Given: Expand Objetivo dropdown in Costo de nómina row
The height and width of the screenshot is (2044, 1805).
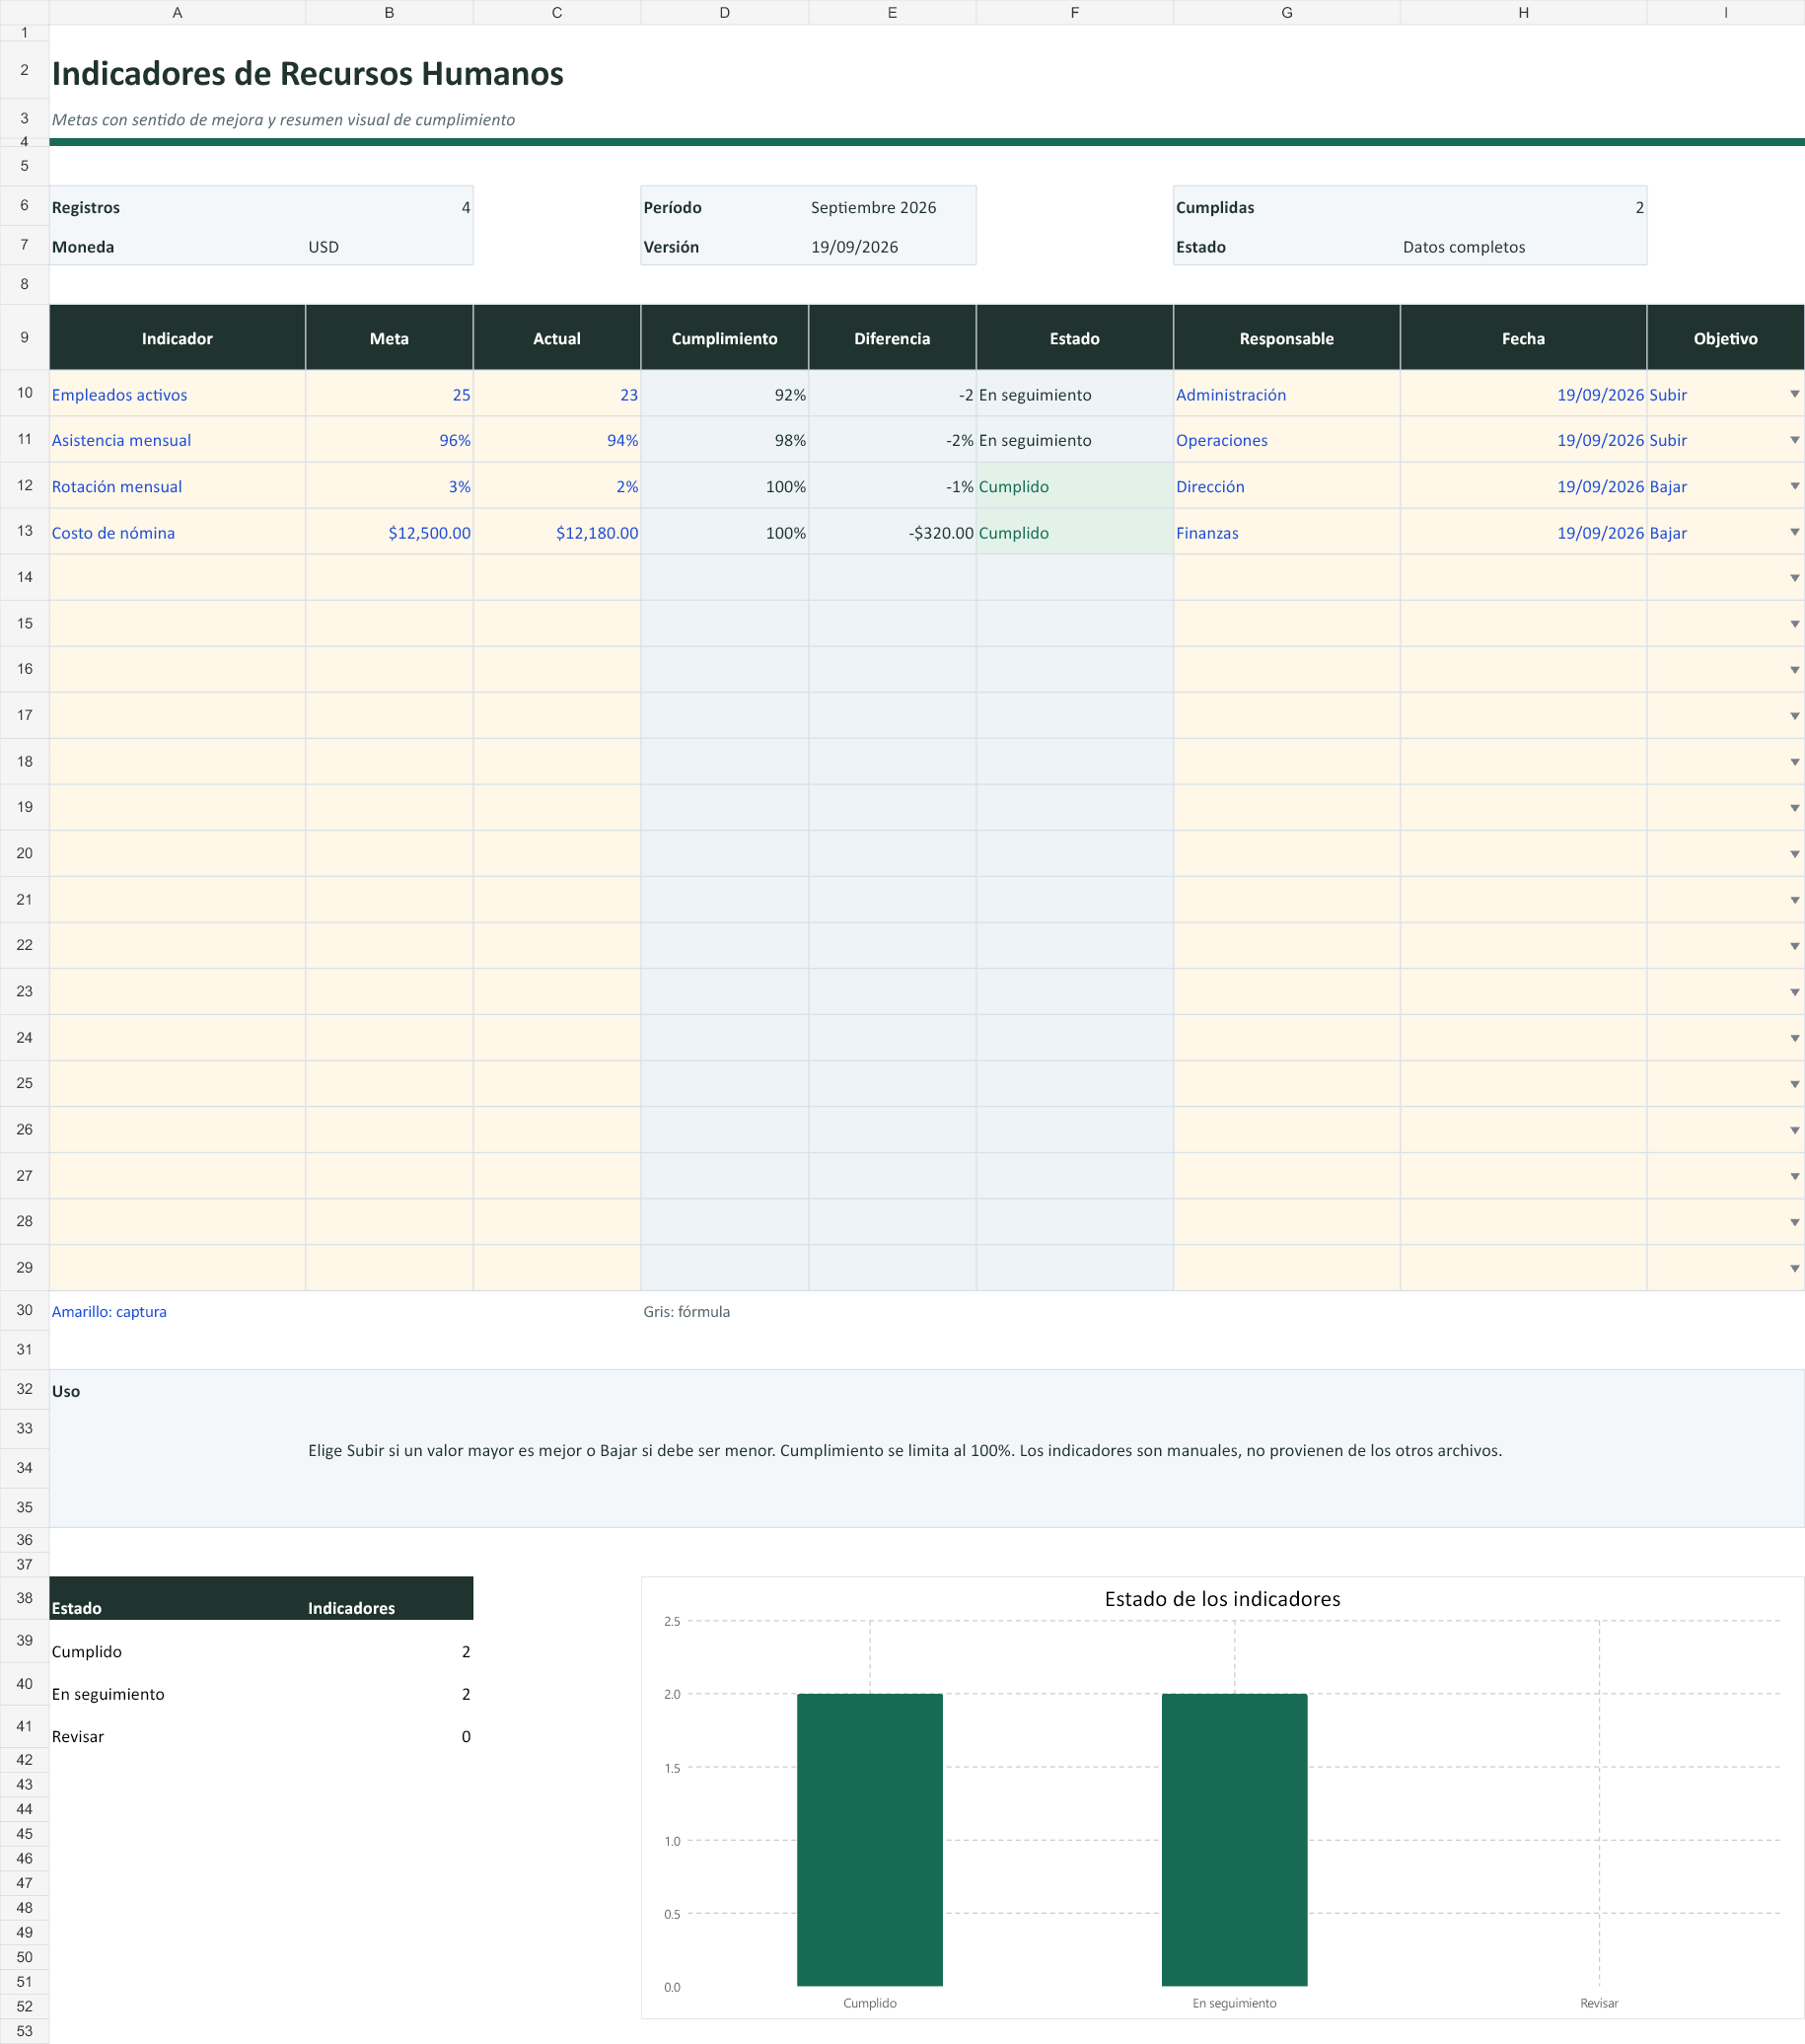Looking at the screenshot, I should click(x=1794, y=532).
